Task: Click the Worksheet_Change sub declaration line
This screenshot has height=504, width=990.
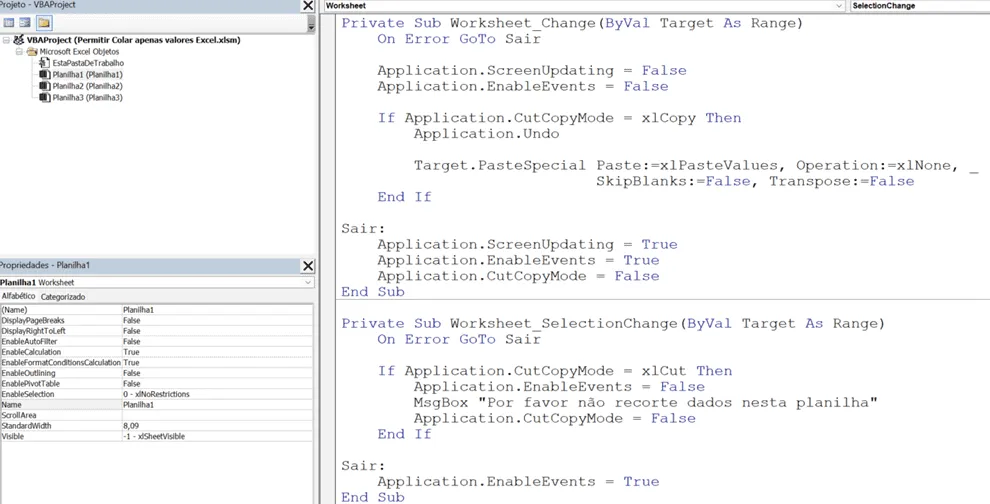Action: coord(572,23)
